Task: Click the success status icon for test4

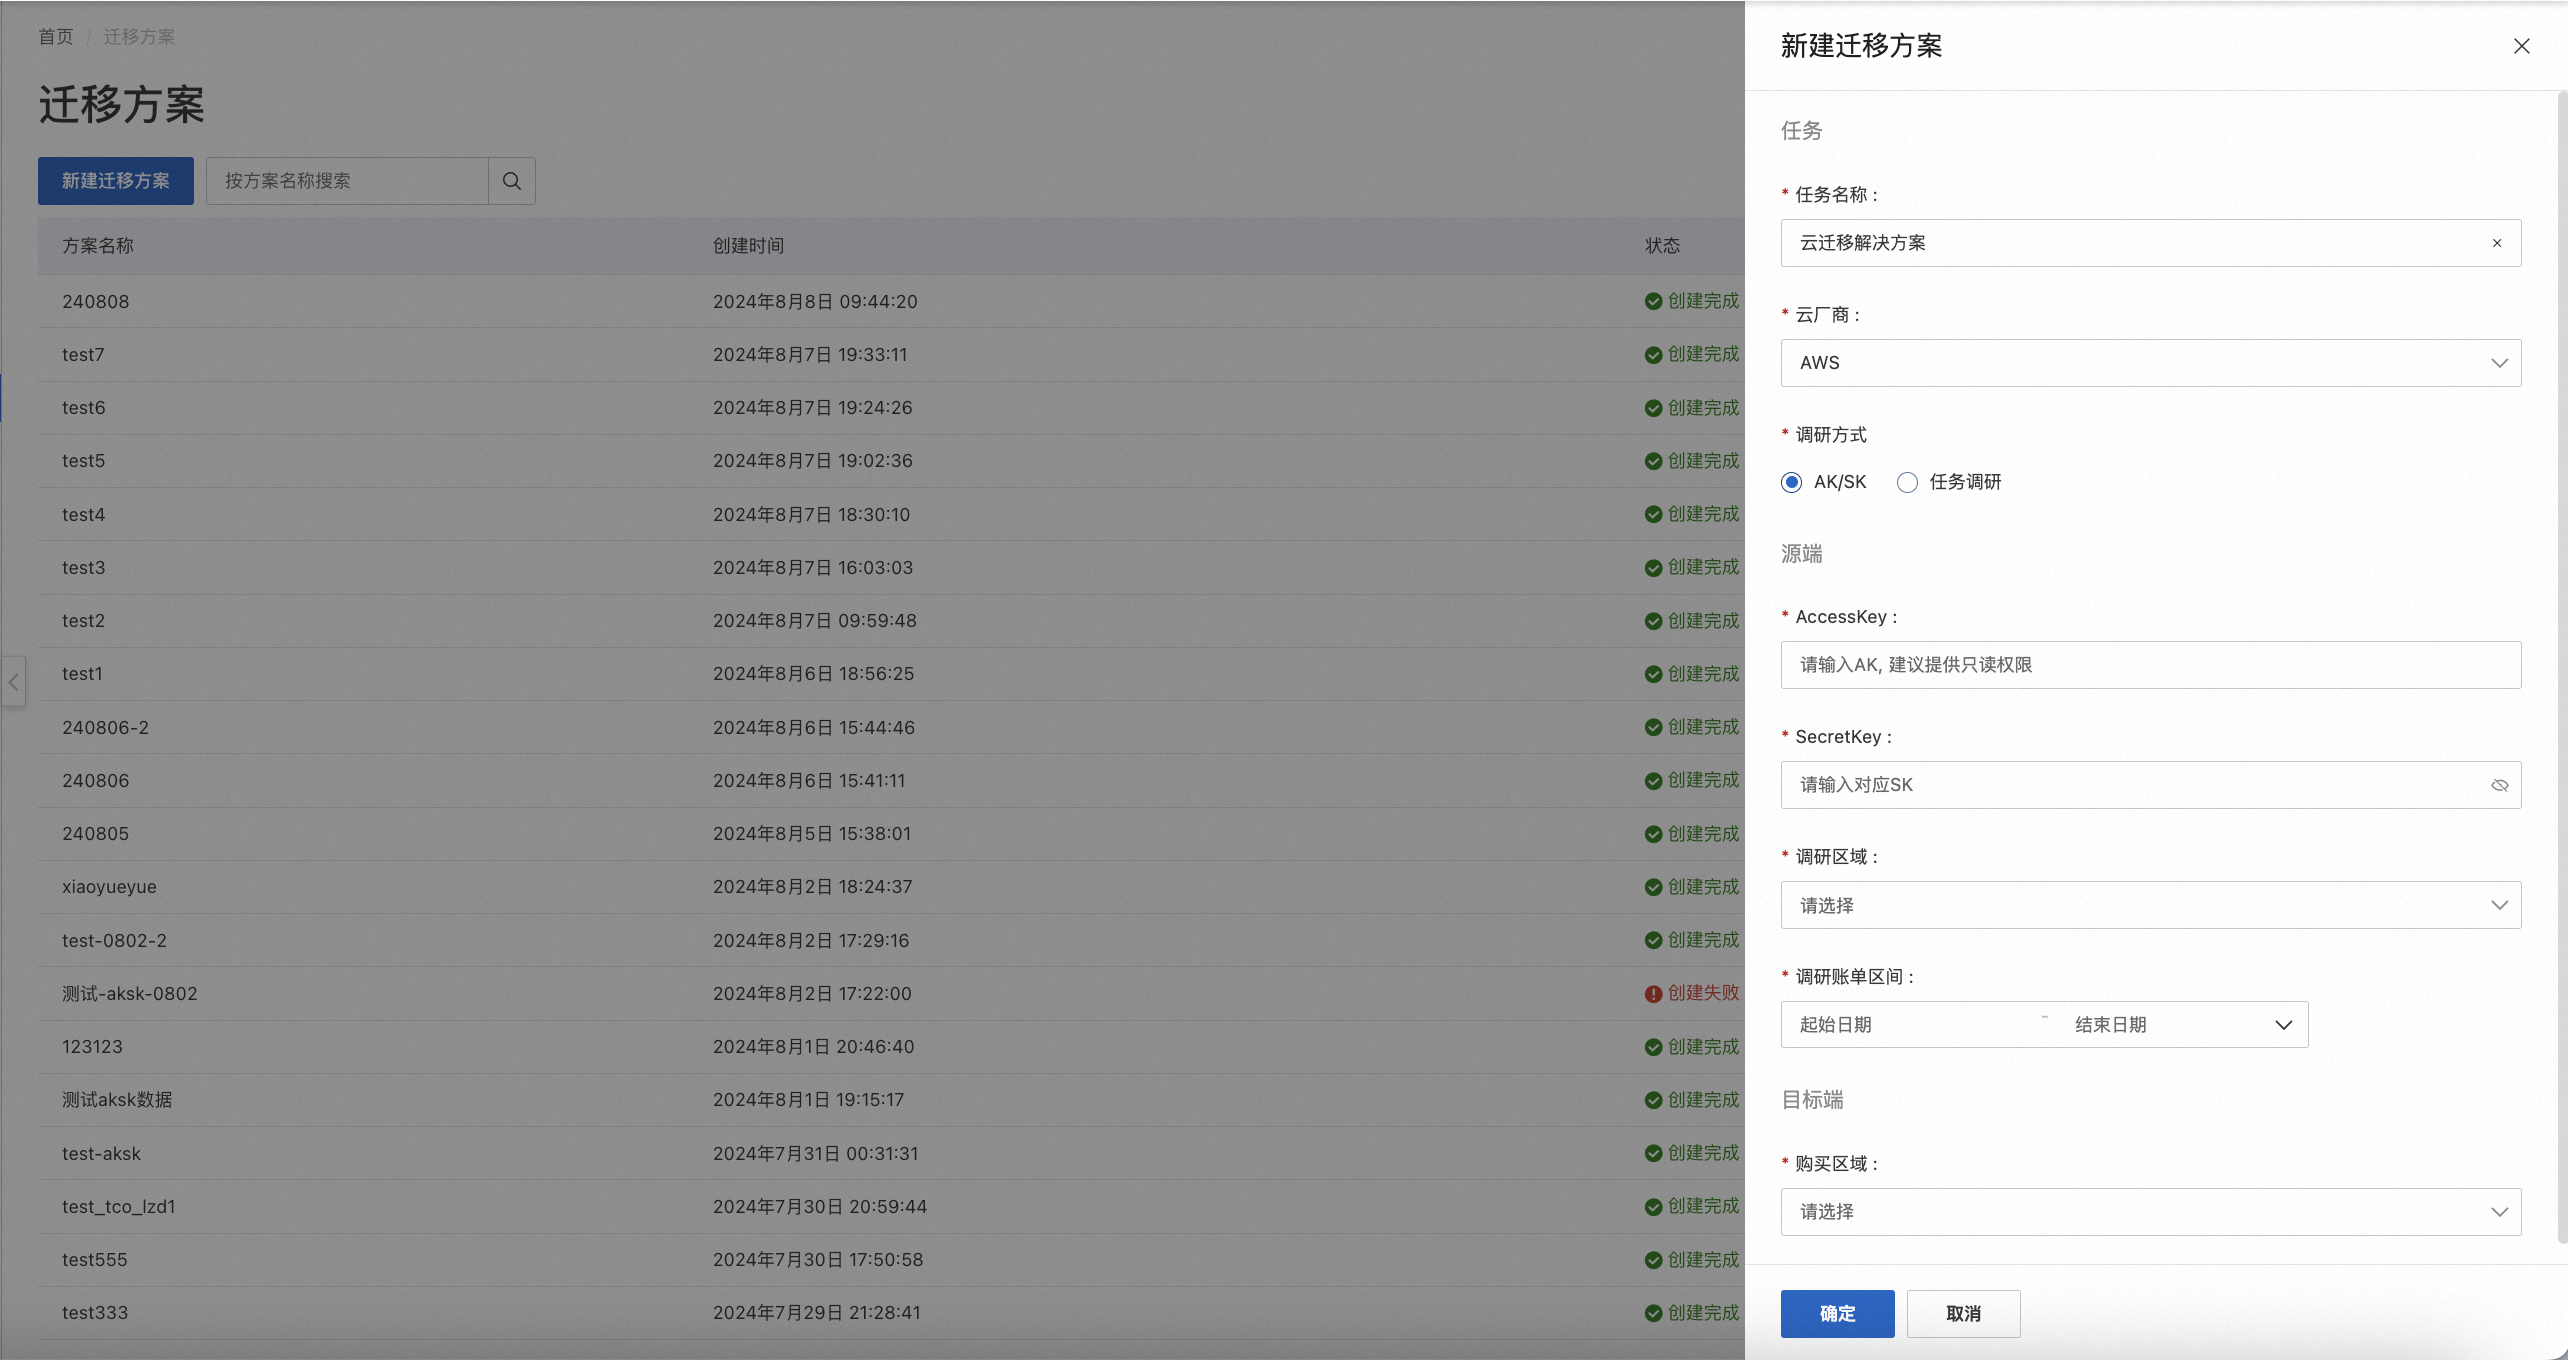Action: pos(1653,515)
